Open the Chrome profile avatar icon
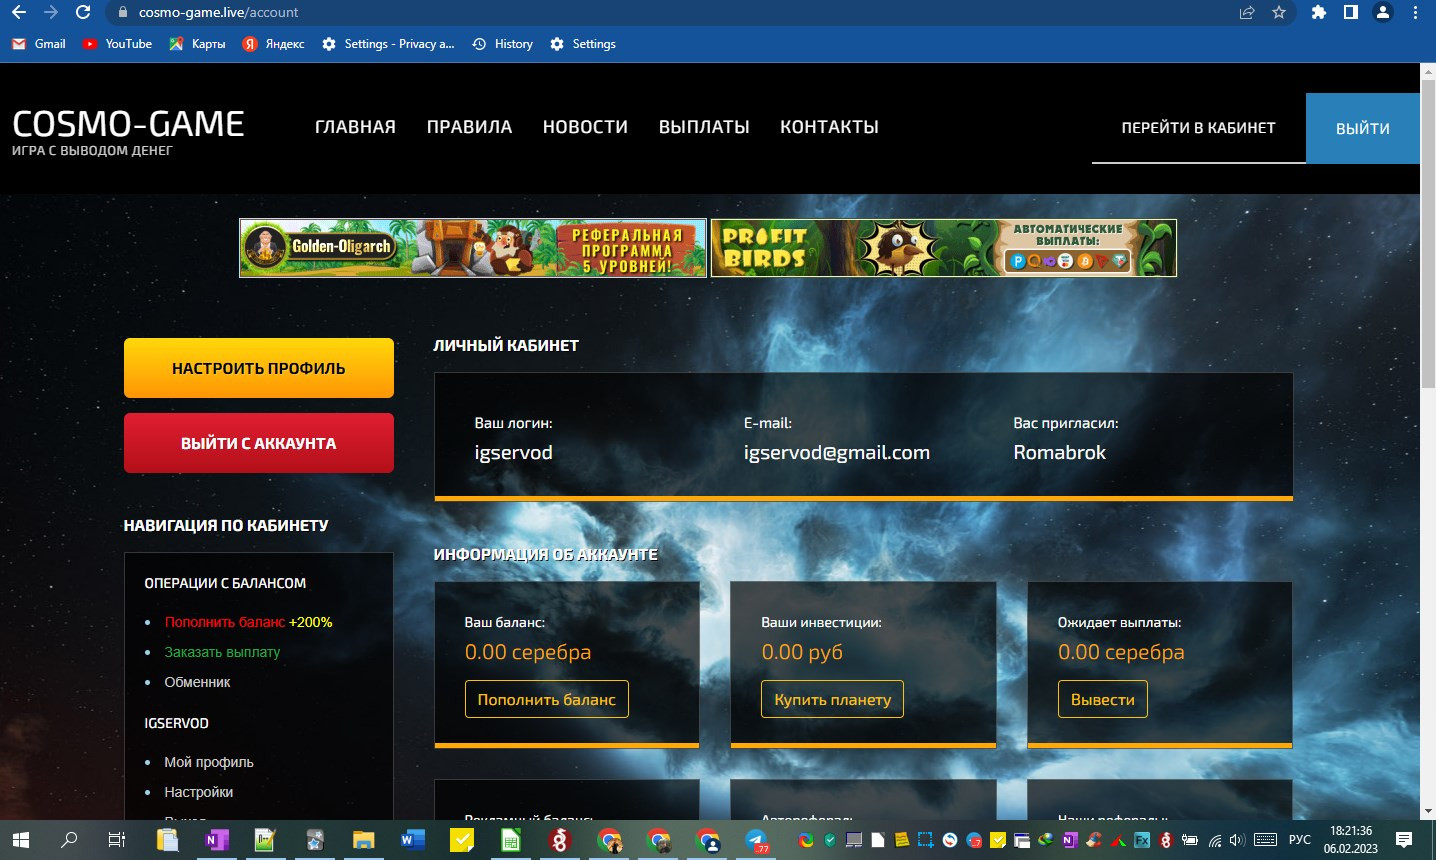The height and width of the screenshot is (860, 1436). point(1383,13)
